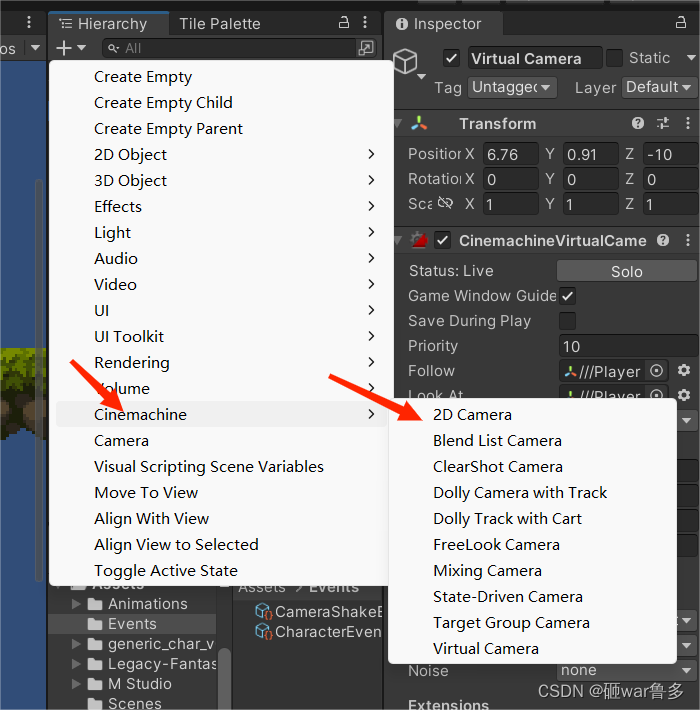Image resolution: width=700 pixels, height=710 pixels.
Task: Expand the generic_char folder
Action: pyautogui.click(x=76, y=643)
